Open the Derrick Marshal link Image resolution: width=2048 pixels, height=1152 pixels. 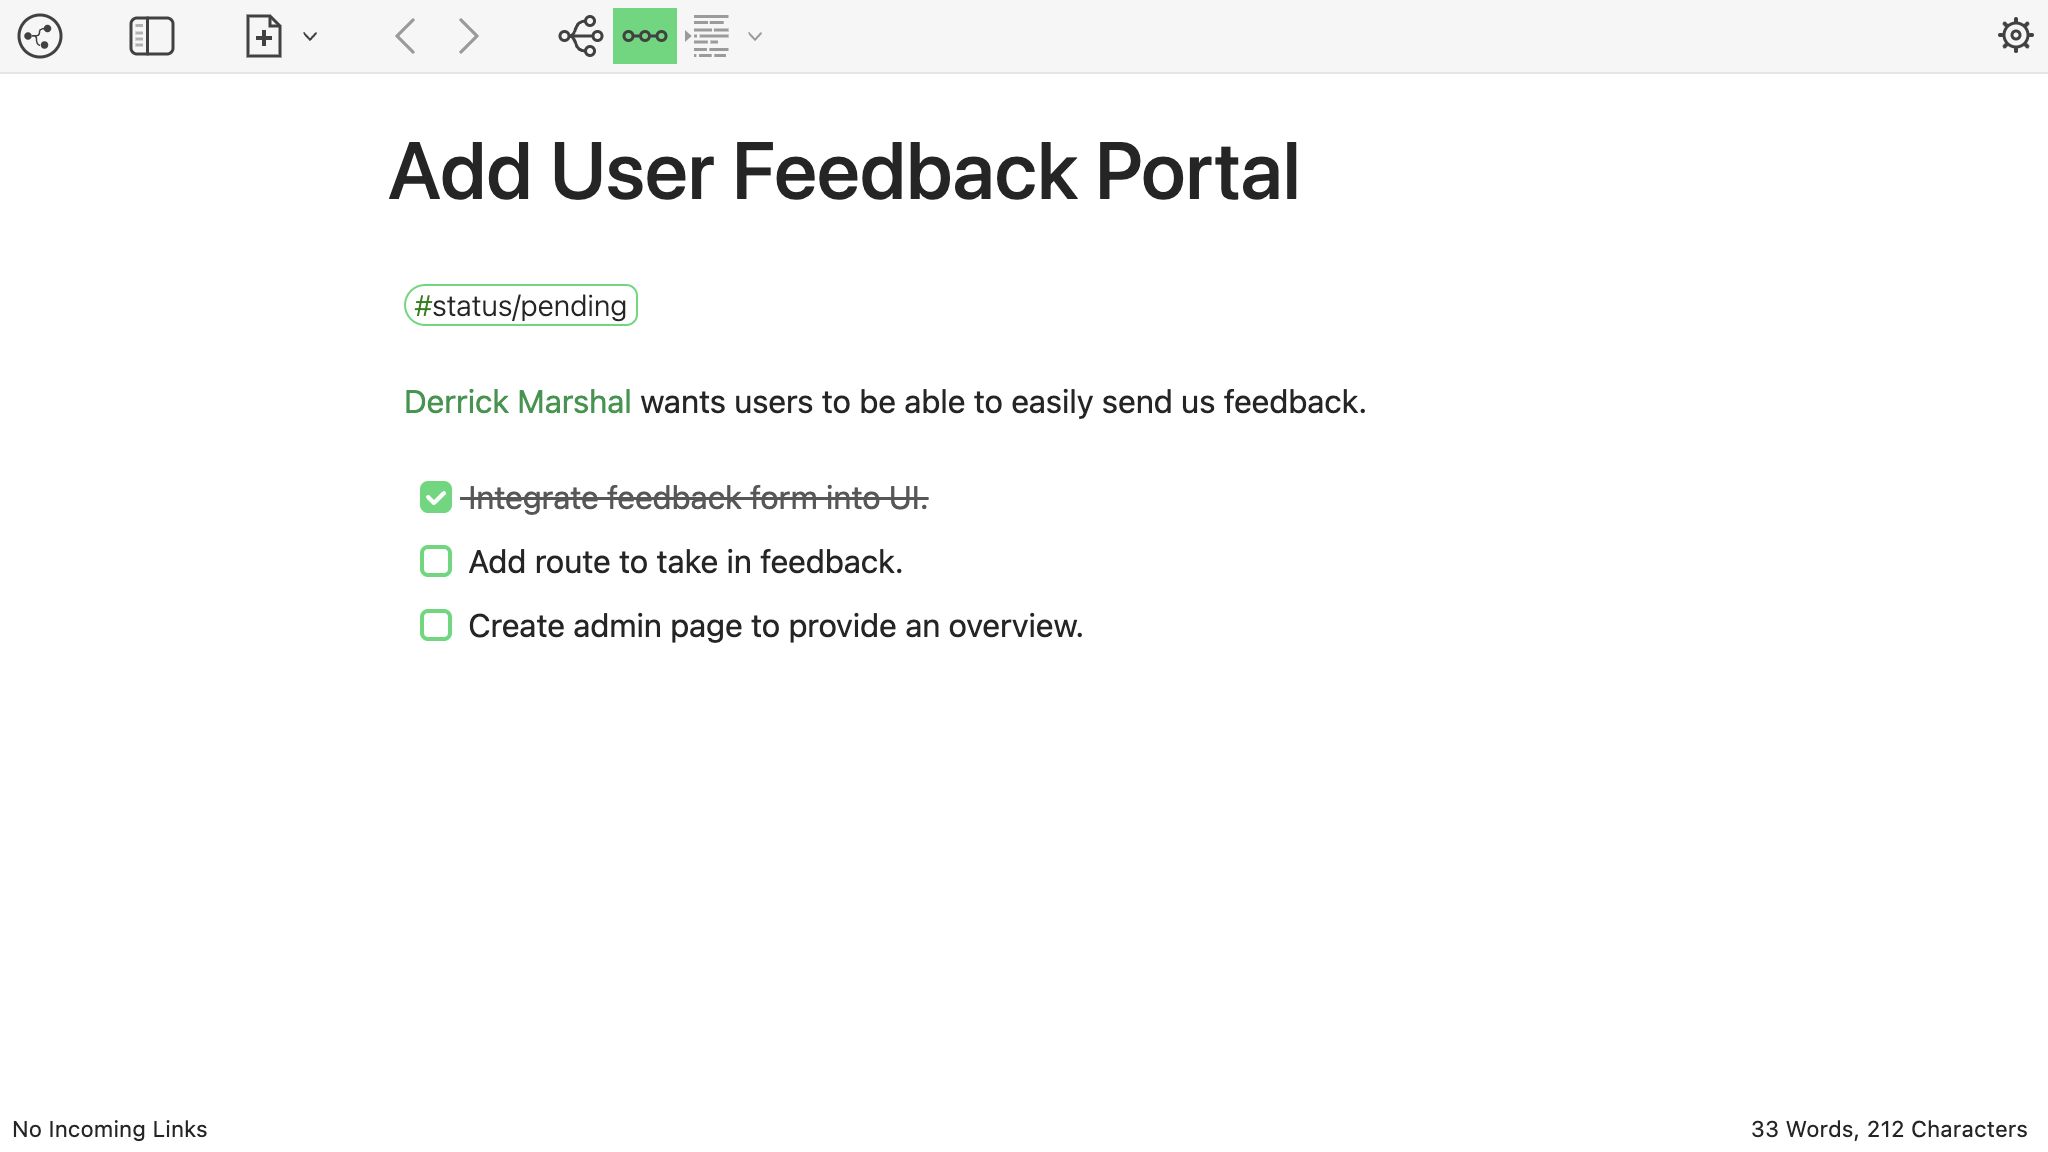click(517, 402)
